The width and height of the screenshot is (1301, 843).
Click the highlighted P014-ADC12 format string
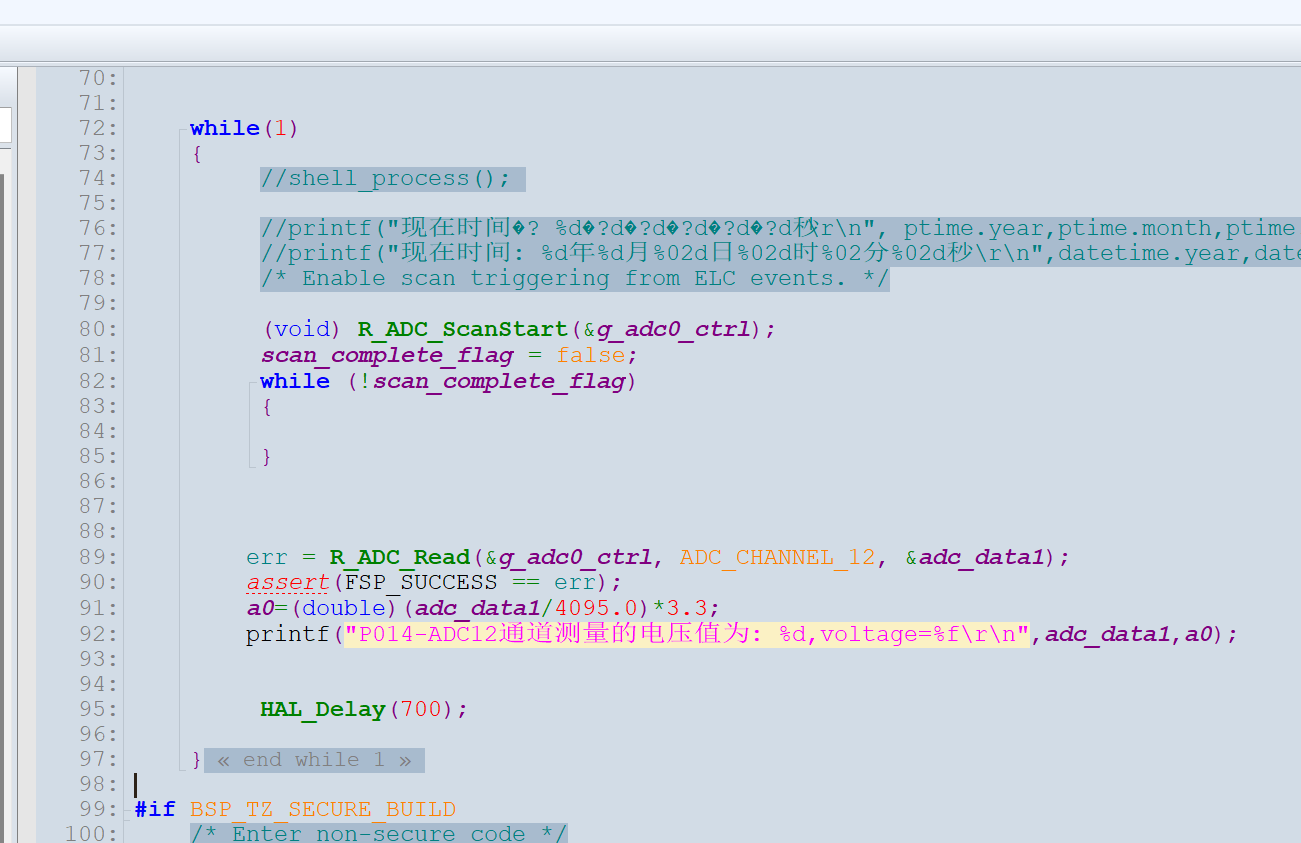[687, 633]
